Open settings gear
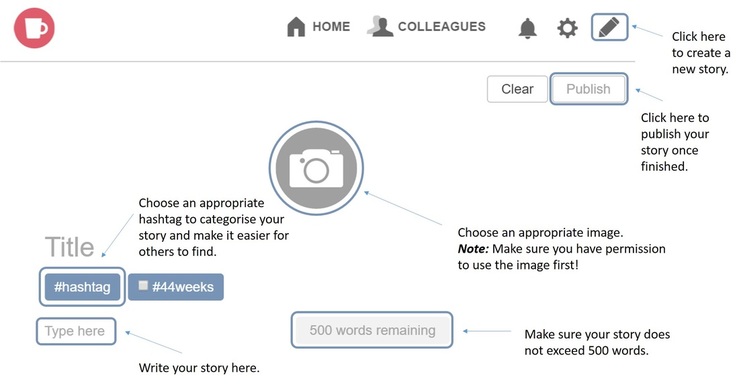Image resolution: width=739 pixels, height=384 pixels. point(567,28)
